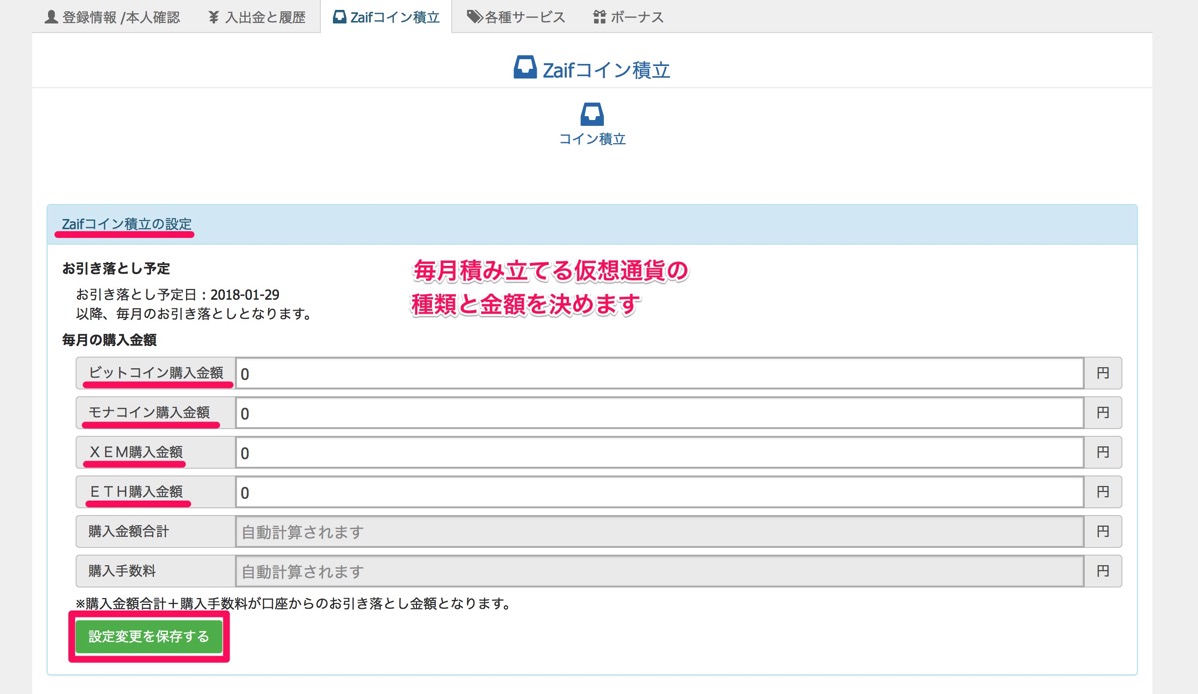
Task: Click the コイン積立 tray icon
Action: (x=591, y=115)
